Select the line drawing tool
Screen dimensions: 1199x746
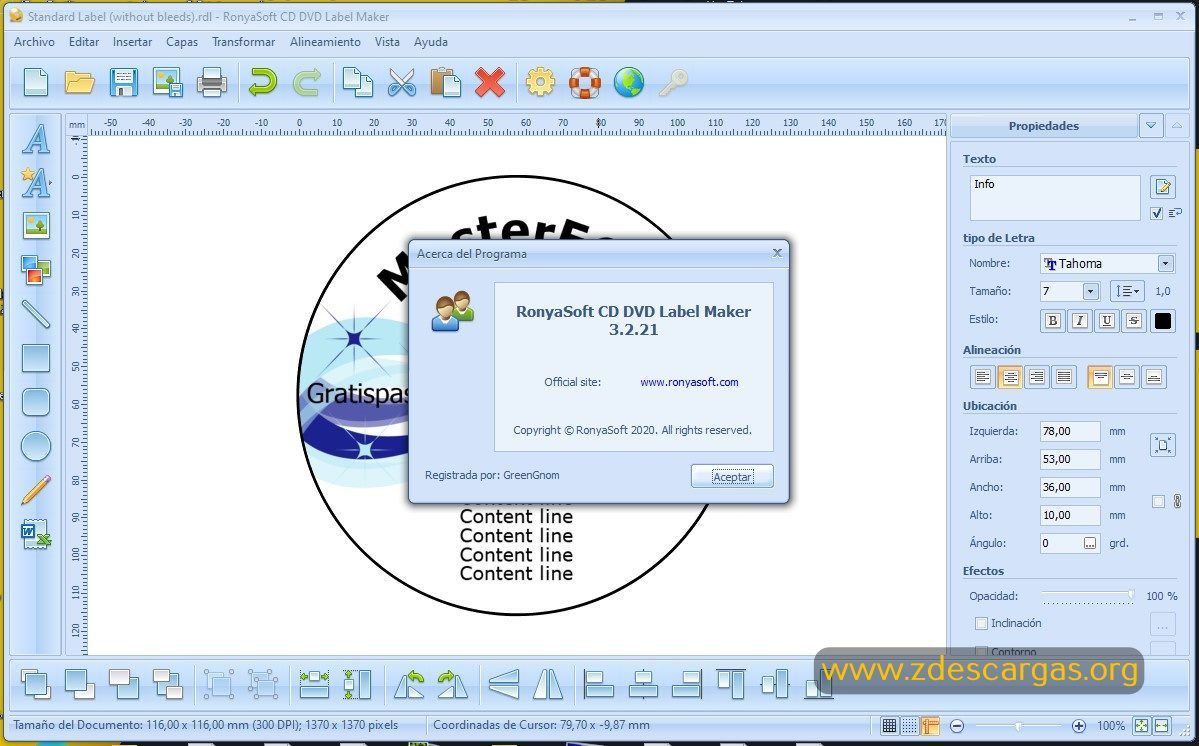36,313
